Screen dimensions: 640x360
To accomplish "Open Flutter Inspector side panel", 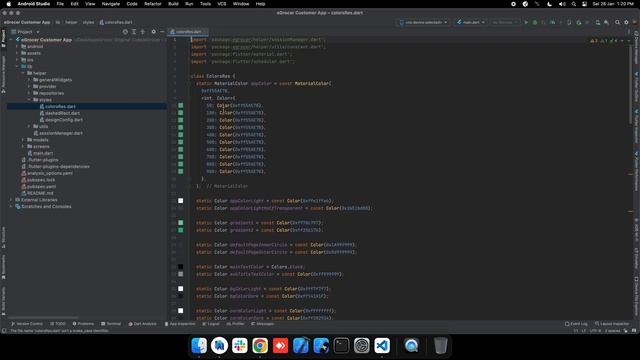I will [x=636, y=126].
